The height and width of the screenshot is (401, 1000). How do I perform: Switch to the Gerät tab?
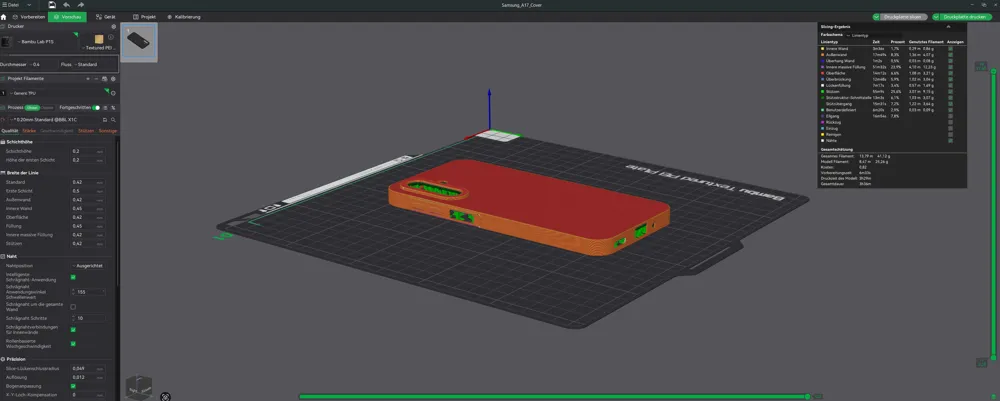click(x=105, y=17)
